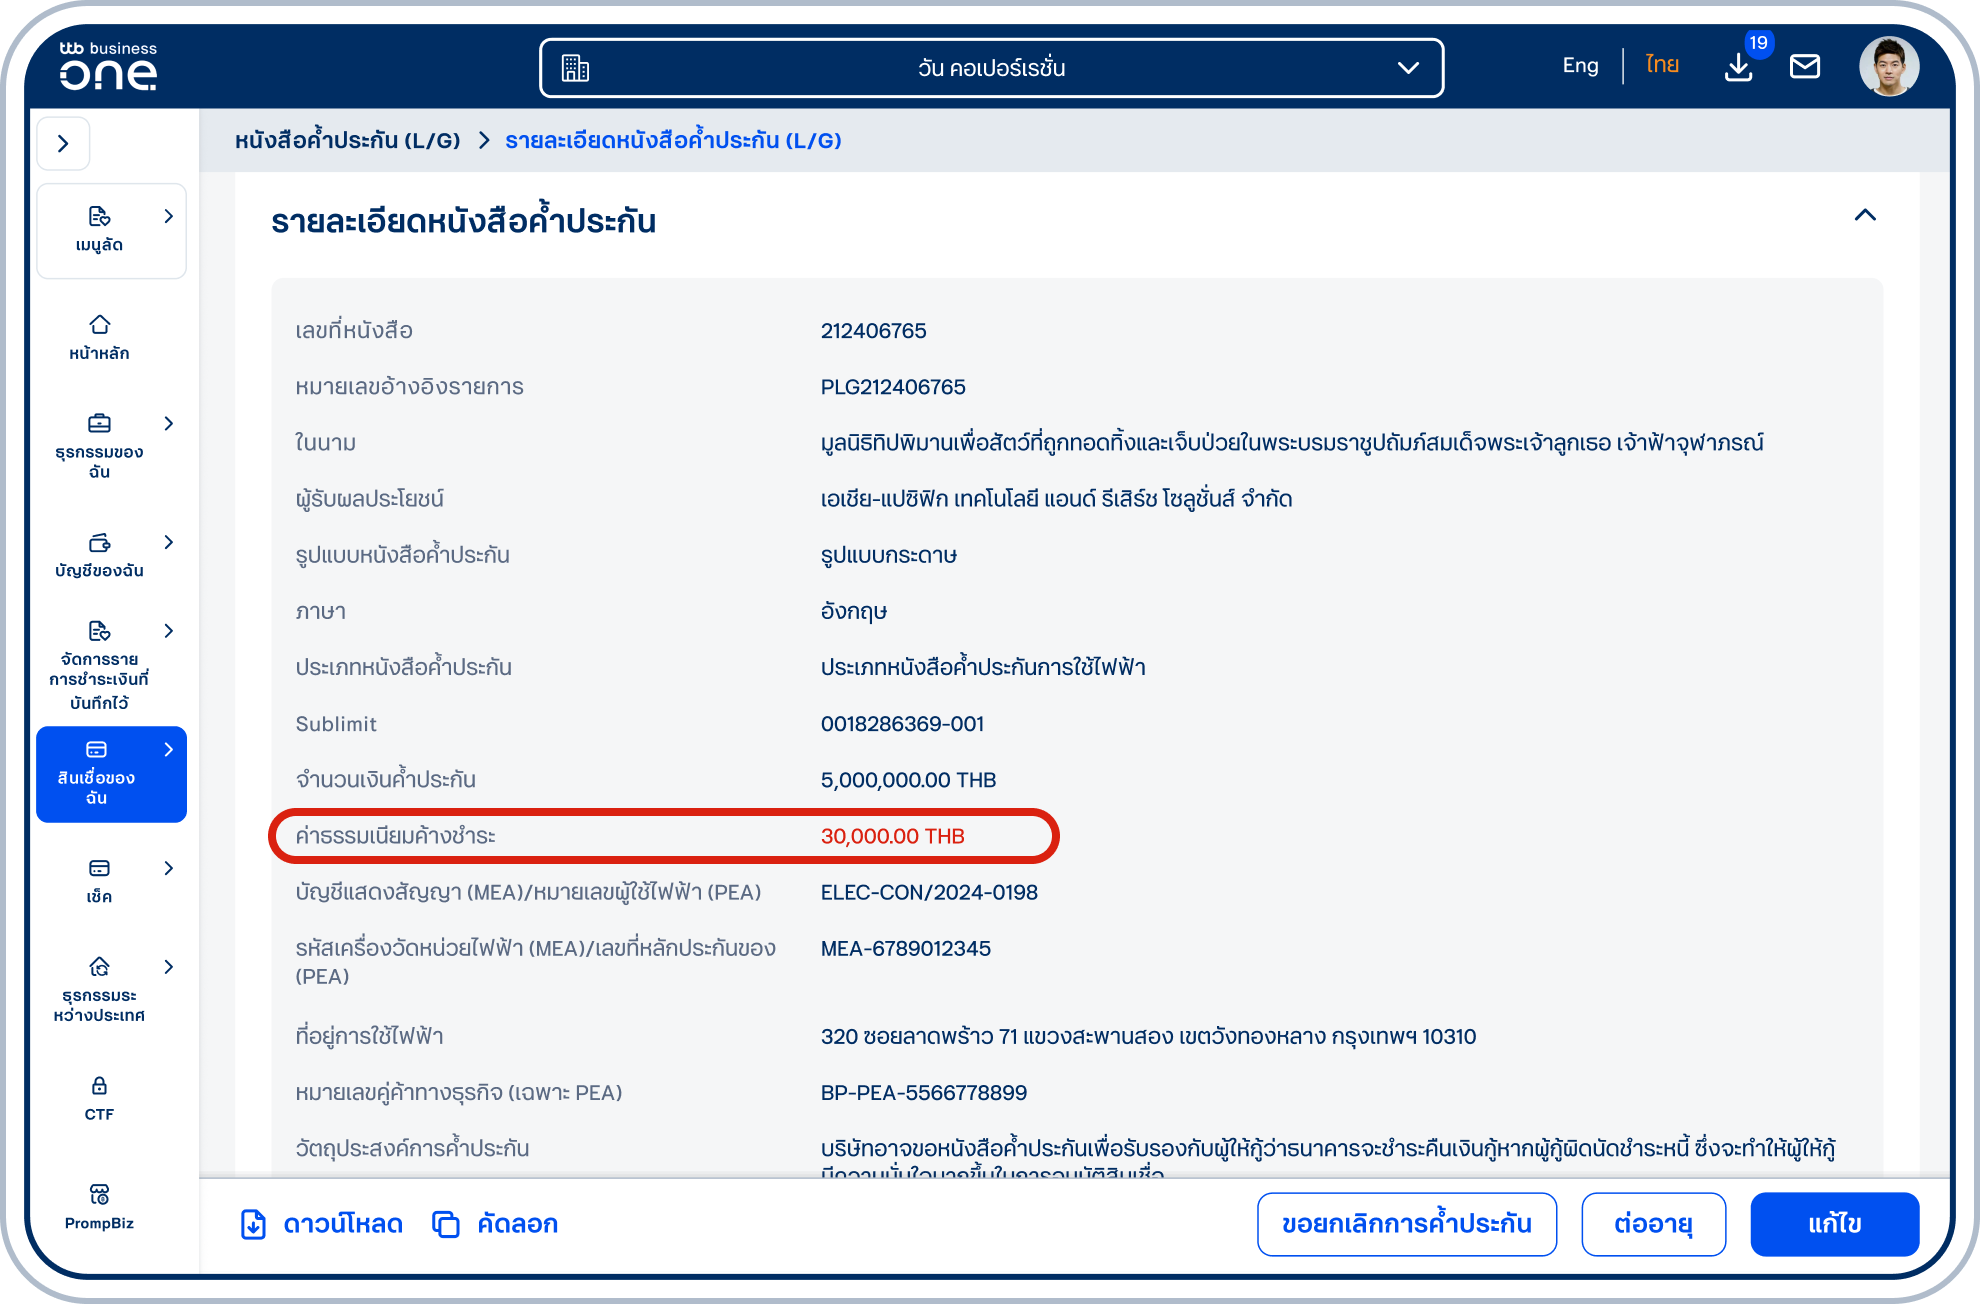Click รายละเอียดหนังสือค้ำประกัน (L/G) breadcrumb
The image size is (1980, 1304).
[673, 140]
